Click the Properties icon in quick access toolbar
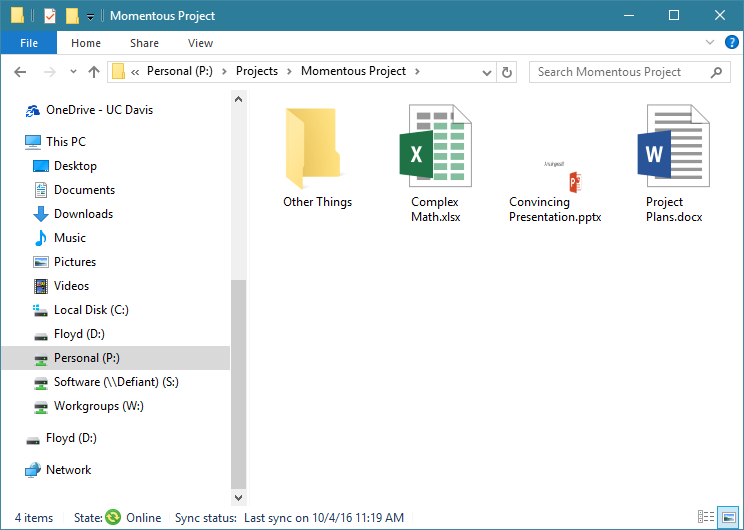 pyautogui.click(x=50, y=16)
